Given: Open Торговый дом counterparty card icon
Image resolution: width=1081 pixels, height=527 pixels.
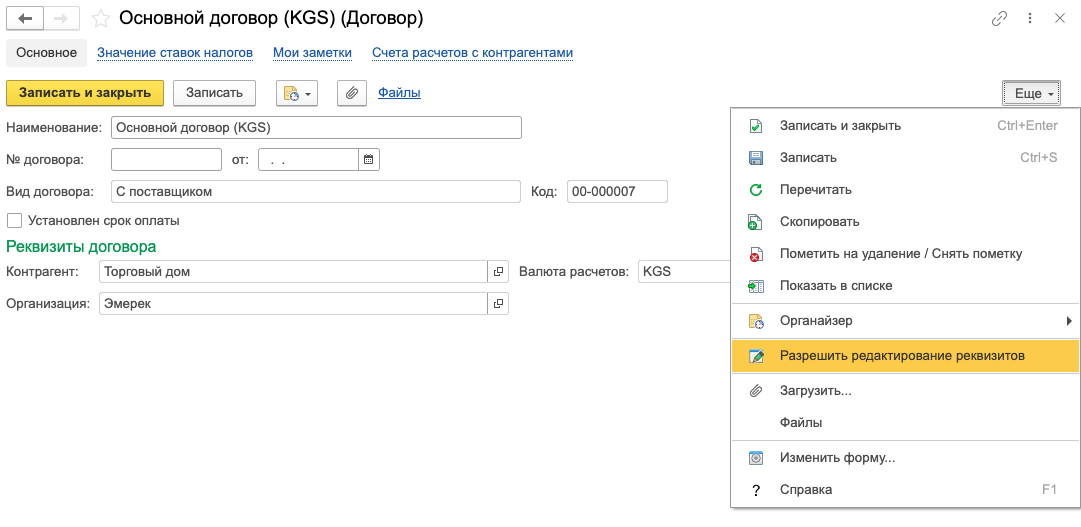Looking at the screenshot, I should point(498,272).
